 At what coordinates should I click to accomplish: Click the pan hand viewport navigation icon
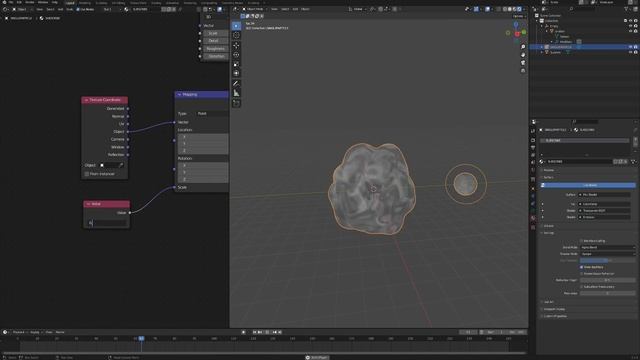click(523, 55)
